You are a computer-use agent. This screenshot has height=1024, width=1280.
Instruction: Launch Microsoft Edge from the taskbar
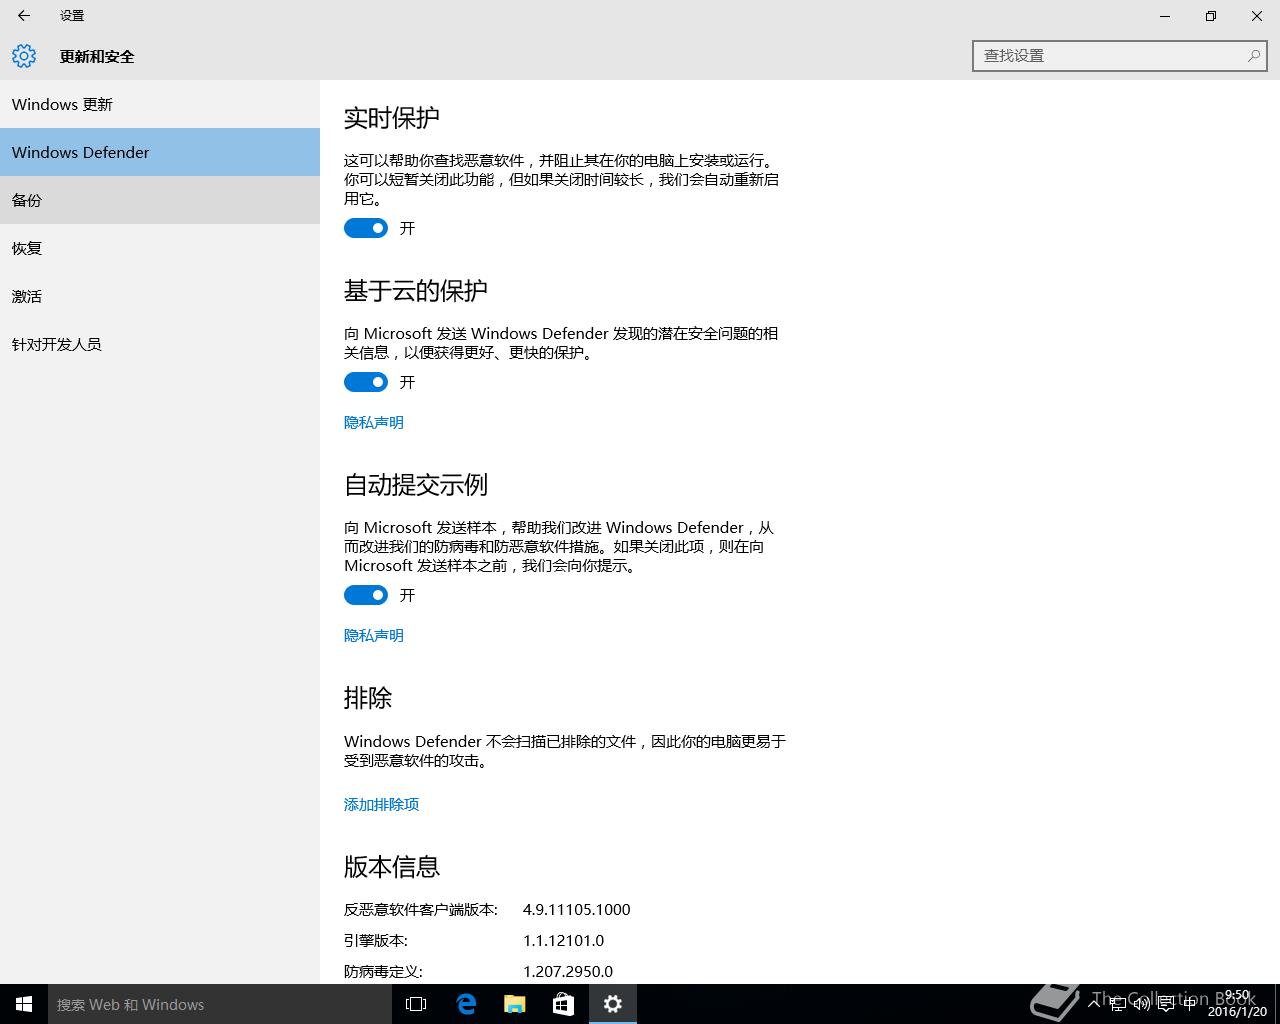[466, 1004]
